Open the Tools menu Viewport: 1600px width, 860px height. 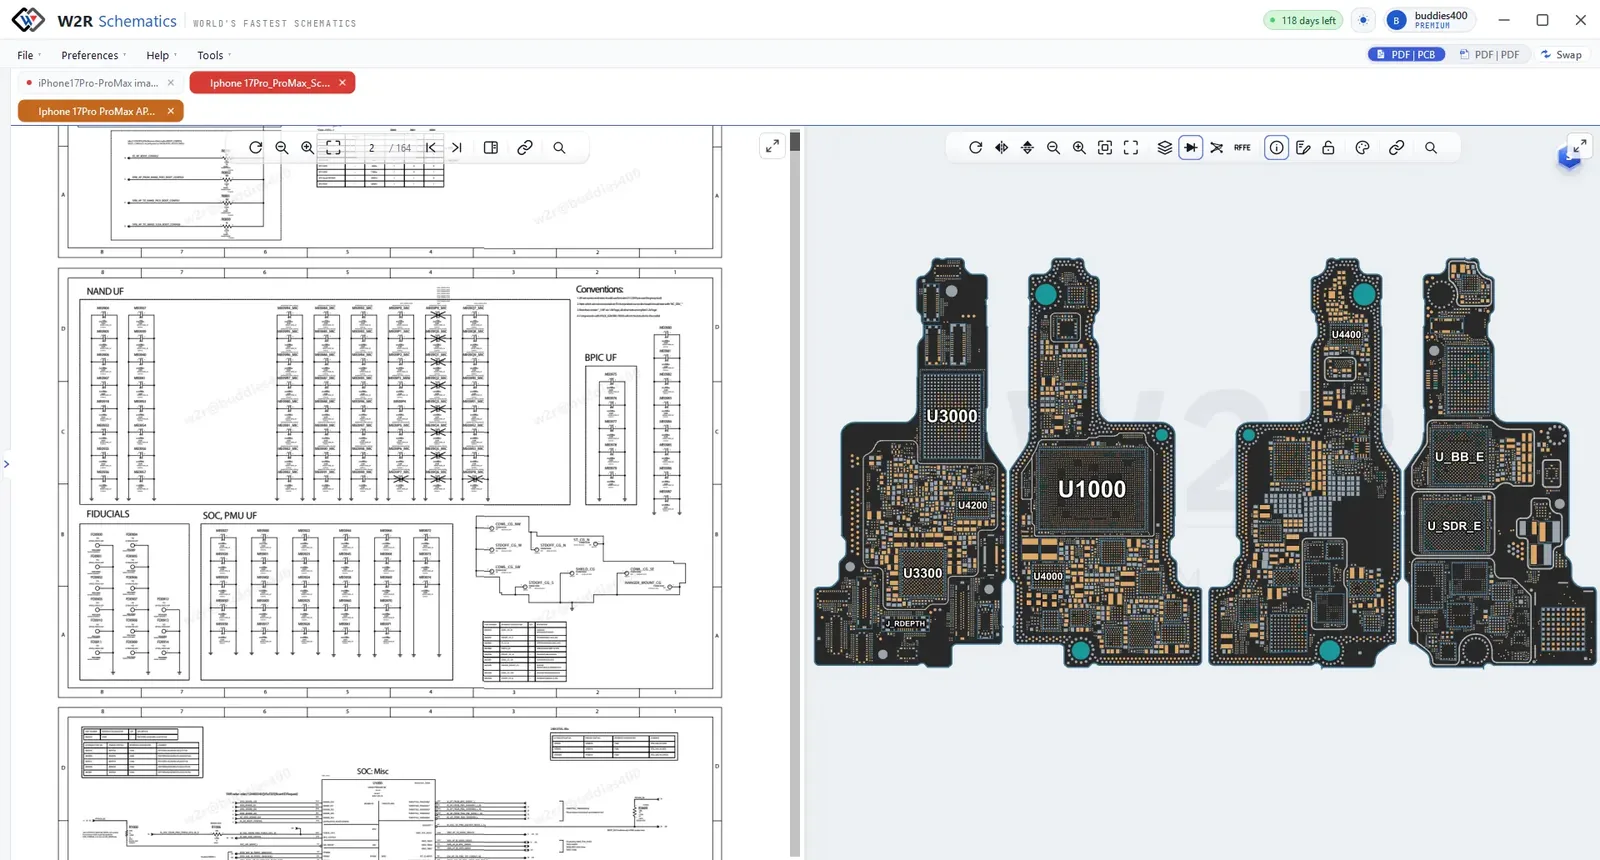213,55
